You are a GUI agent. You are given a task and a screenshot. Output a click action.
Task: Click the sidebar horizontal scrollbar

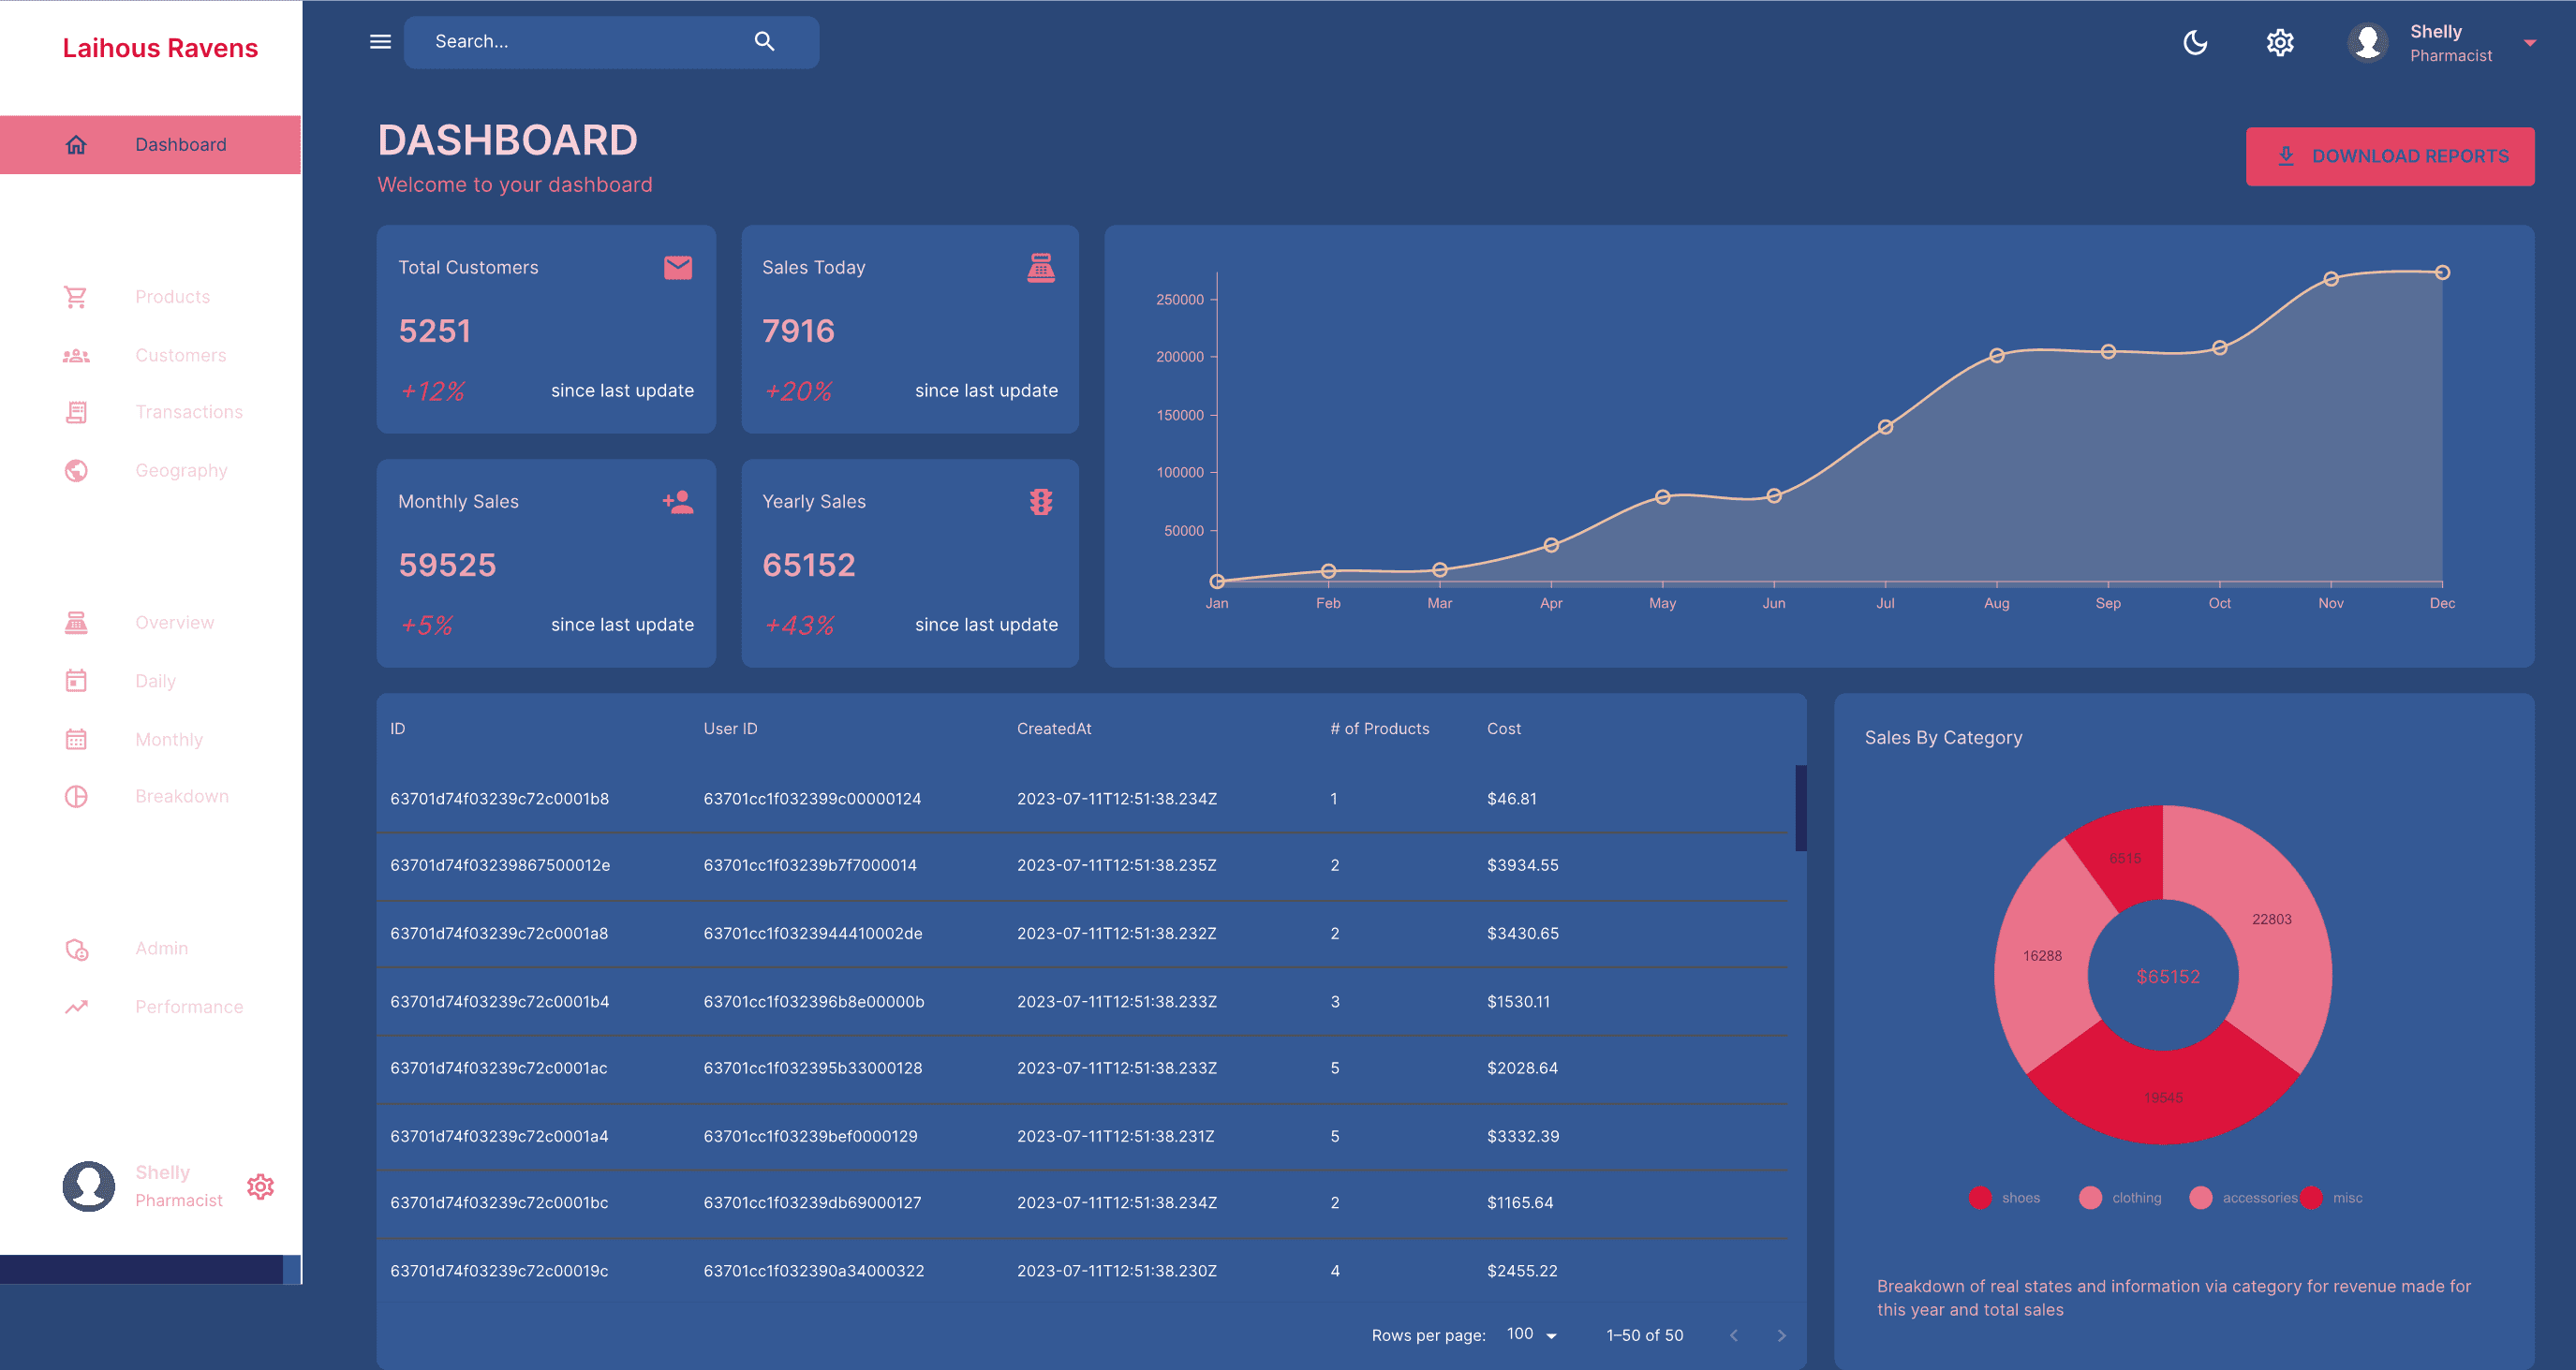click(x=141, y=1270)
